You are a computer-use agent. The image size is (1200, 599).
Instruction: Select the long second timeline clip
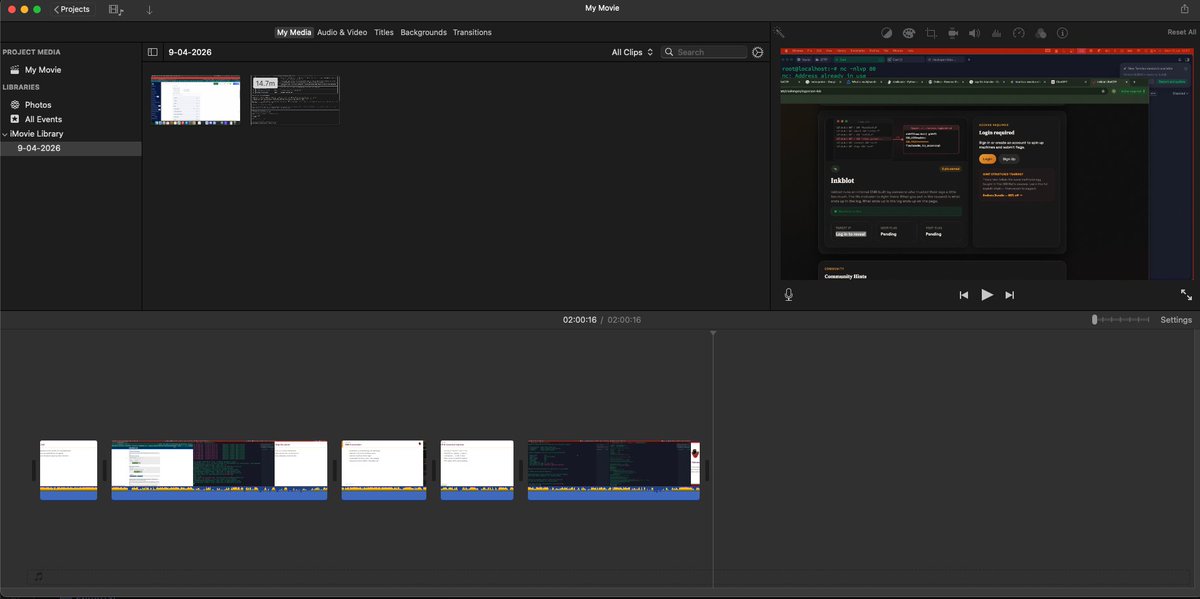tap(219, 469)
